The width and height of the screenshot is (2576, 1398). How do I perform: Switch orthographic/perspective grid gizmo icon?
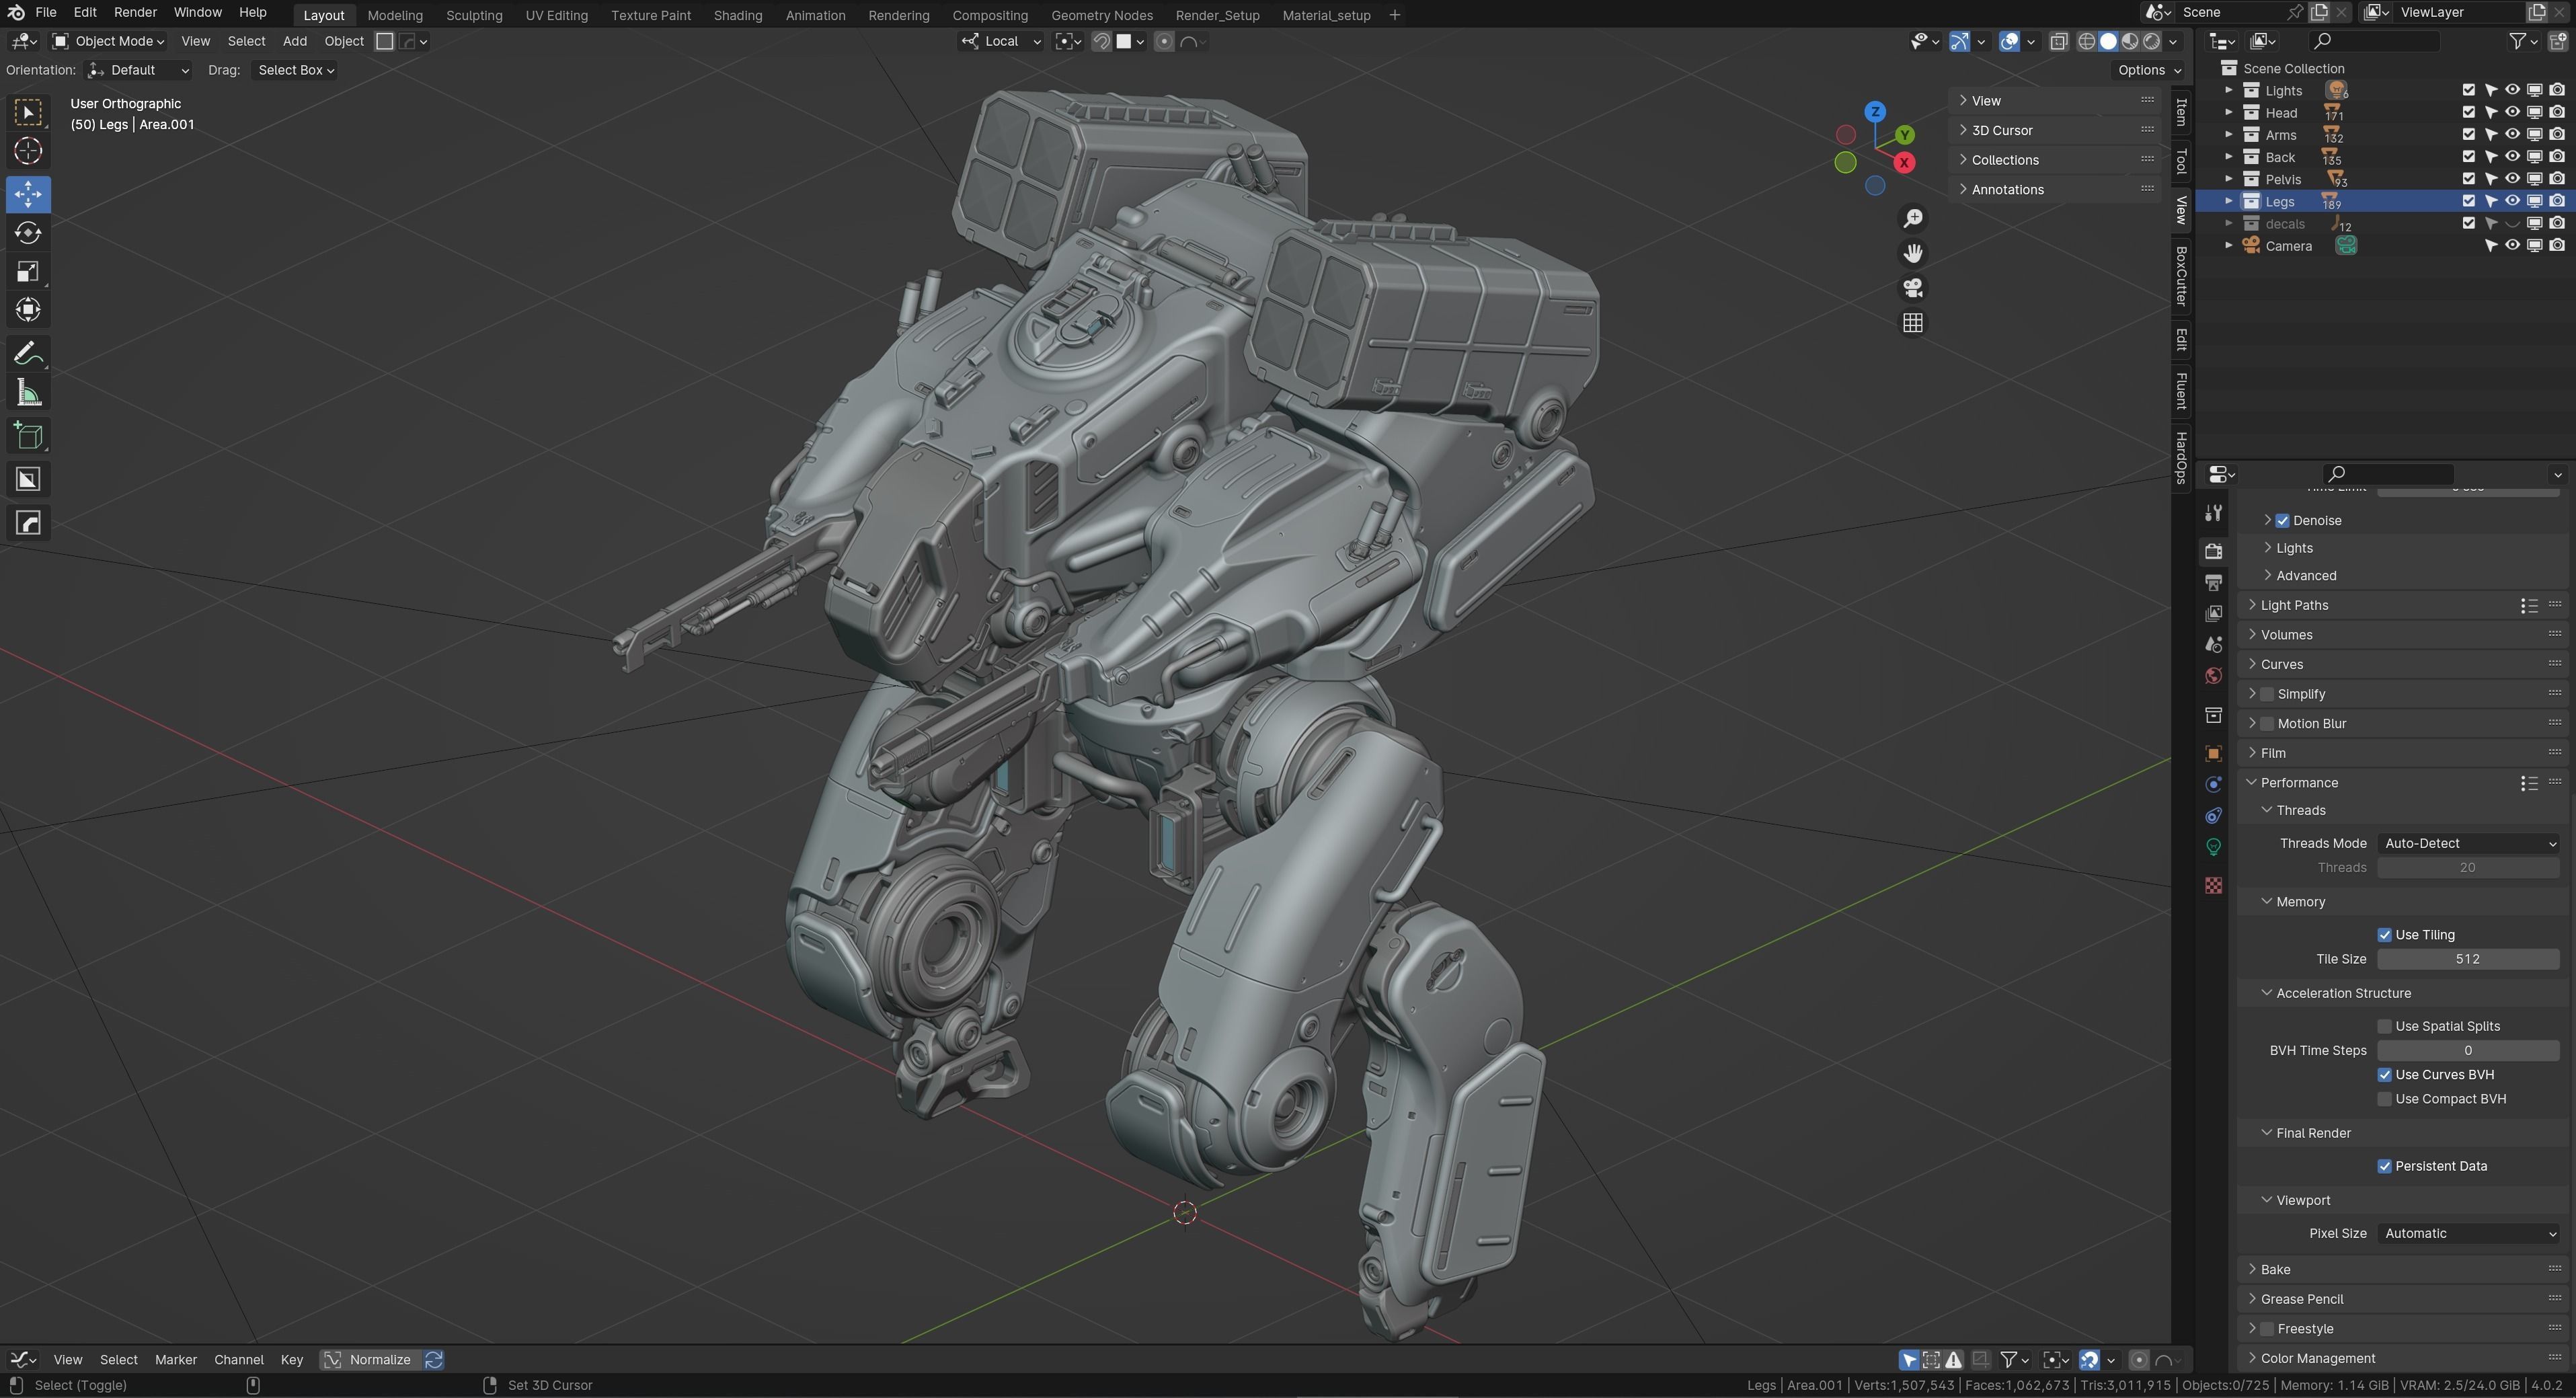[1912, 323]
